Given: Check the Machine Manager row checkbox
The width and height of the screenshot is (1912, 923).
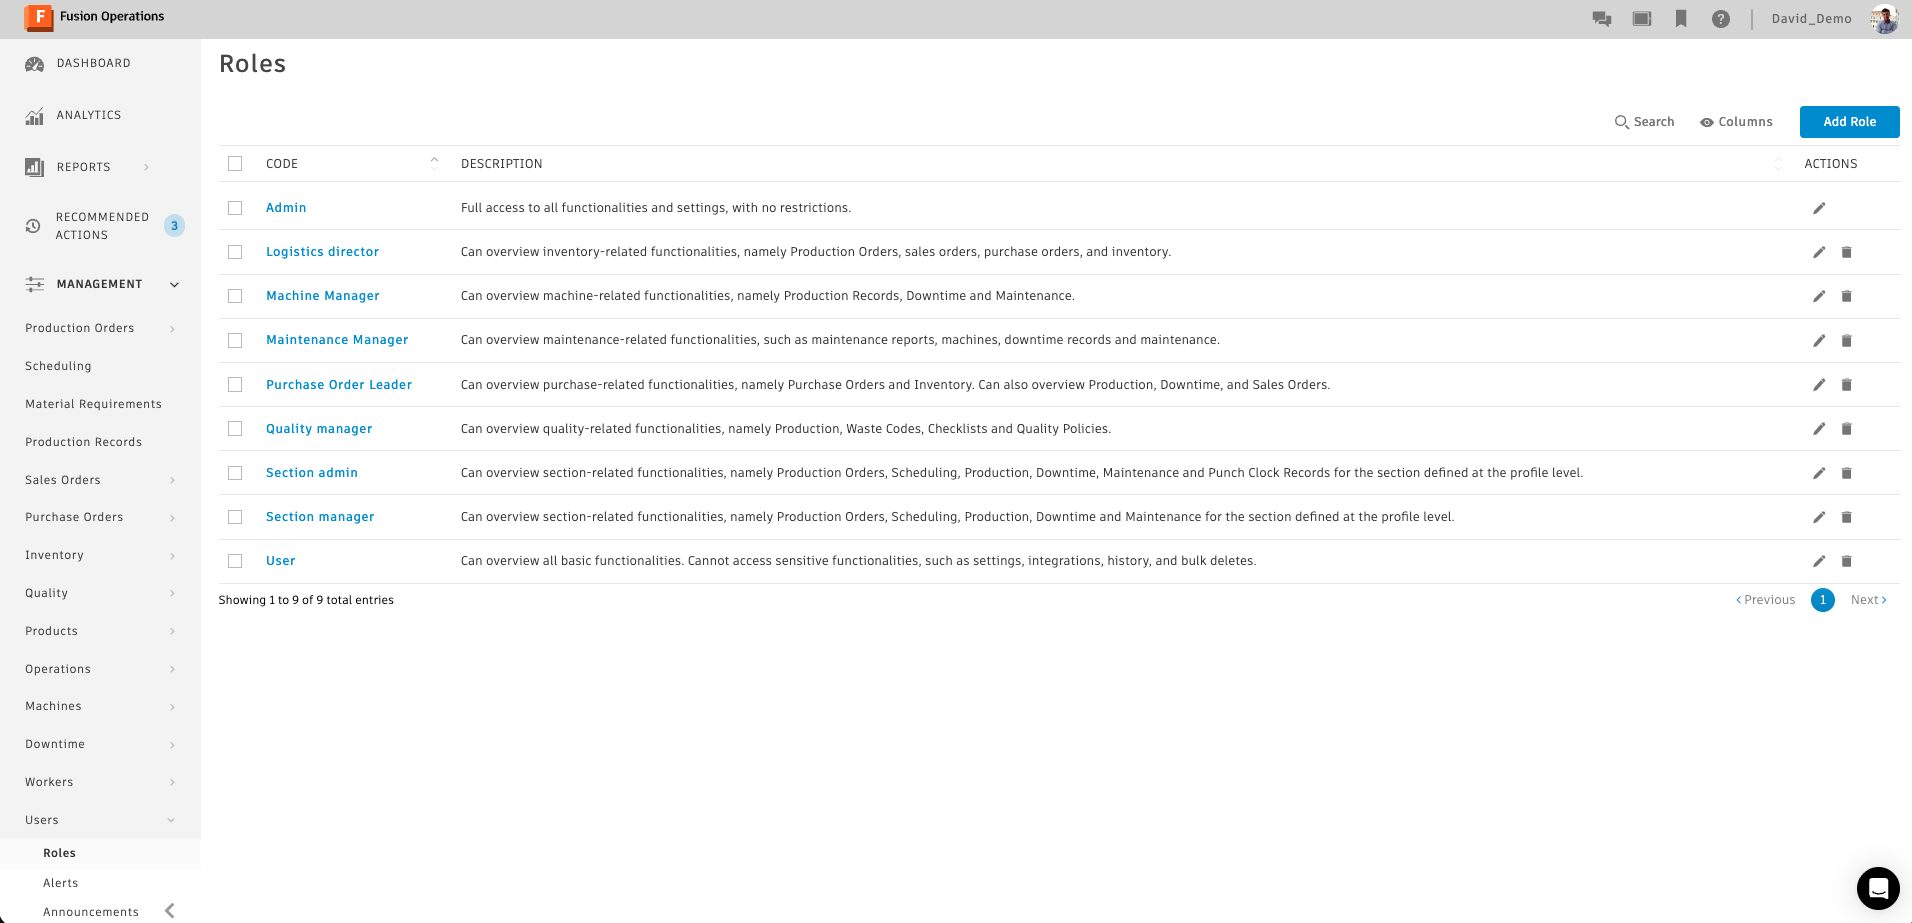Looking at the screenshot, I should [x=235, y=296].
